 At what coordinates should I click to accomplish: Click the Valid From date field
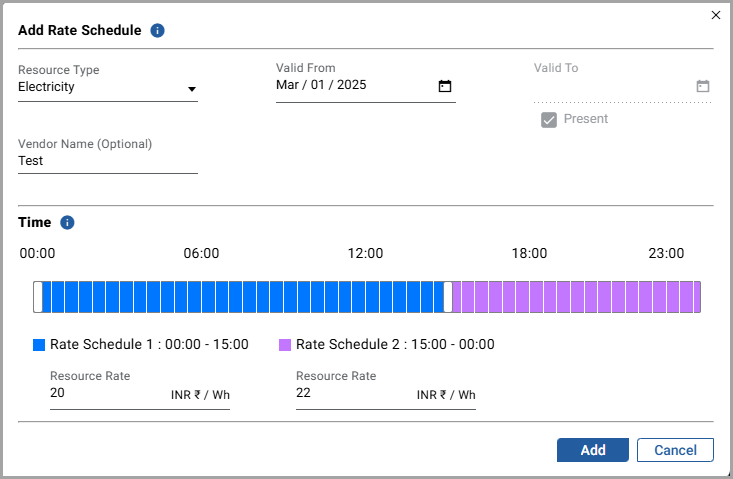[354, 85]
